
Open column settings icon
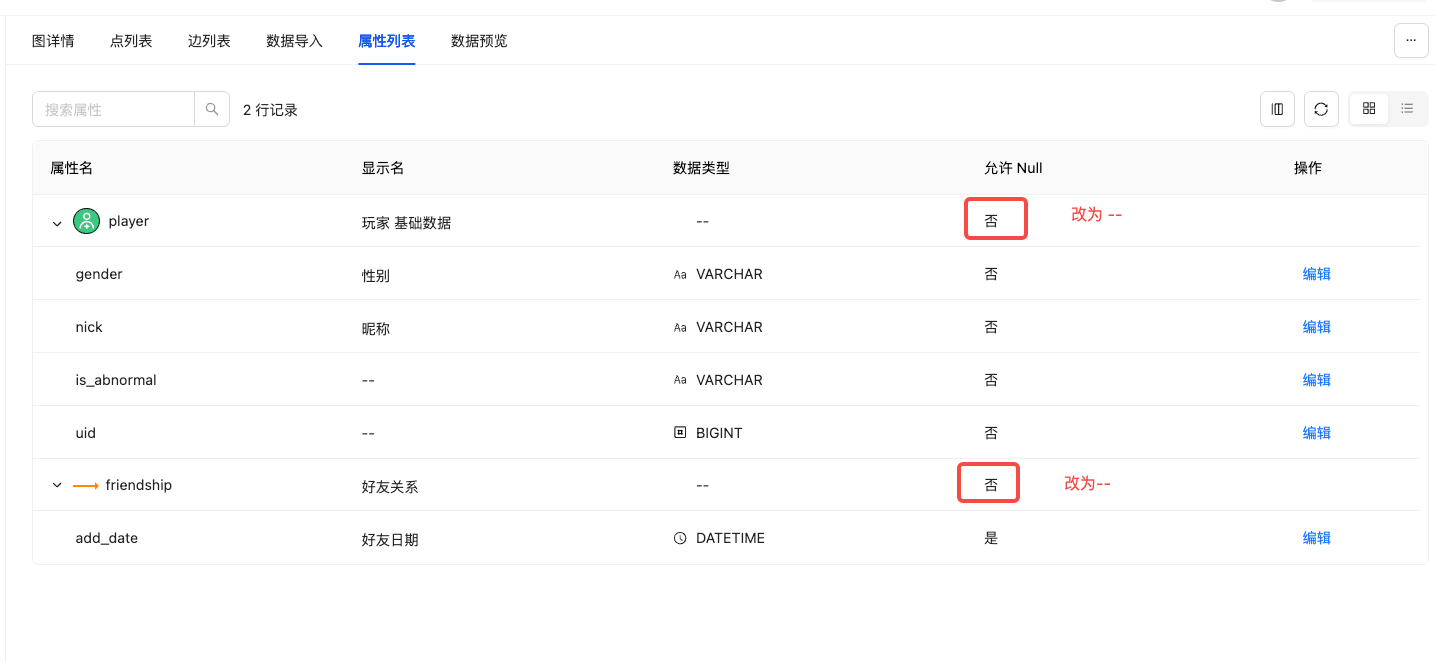click(x=1277, y=109)
